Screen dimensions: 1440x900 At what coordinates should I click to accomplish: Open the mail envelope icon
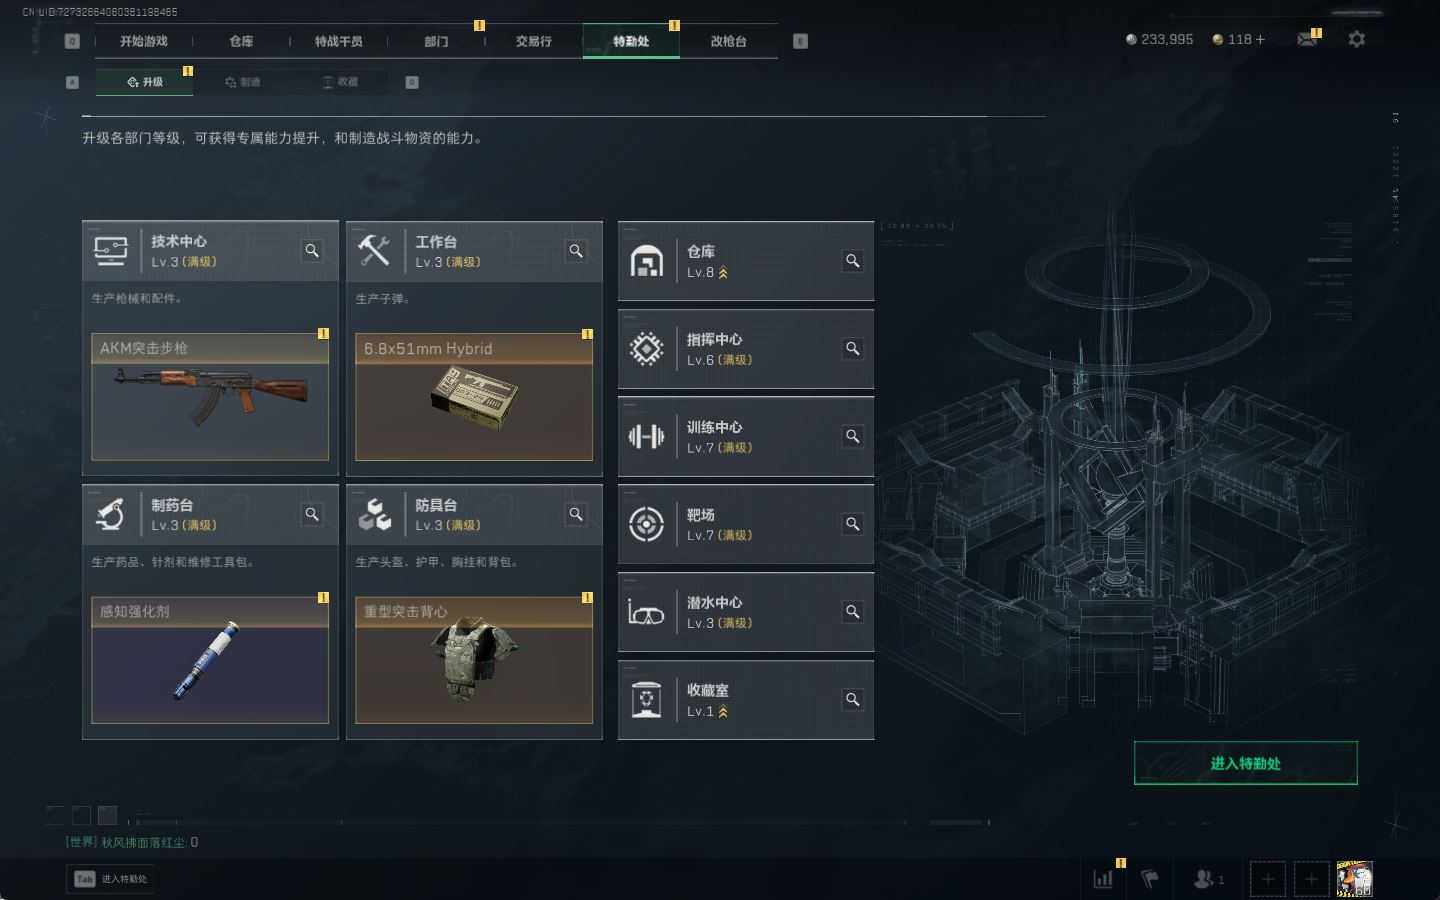pos(1307,39)
